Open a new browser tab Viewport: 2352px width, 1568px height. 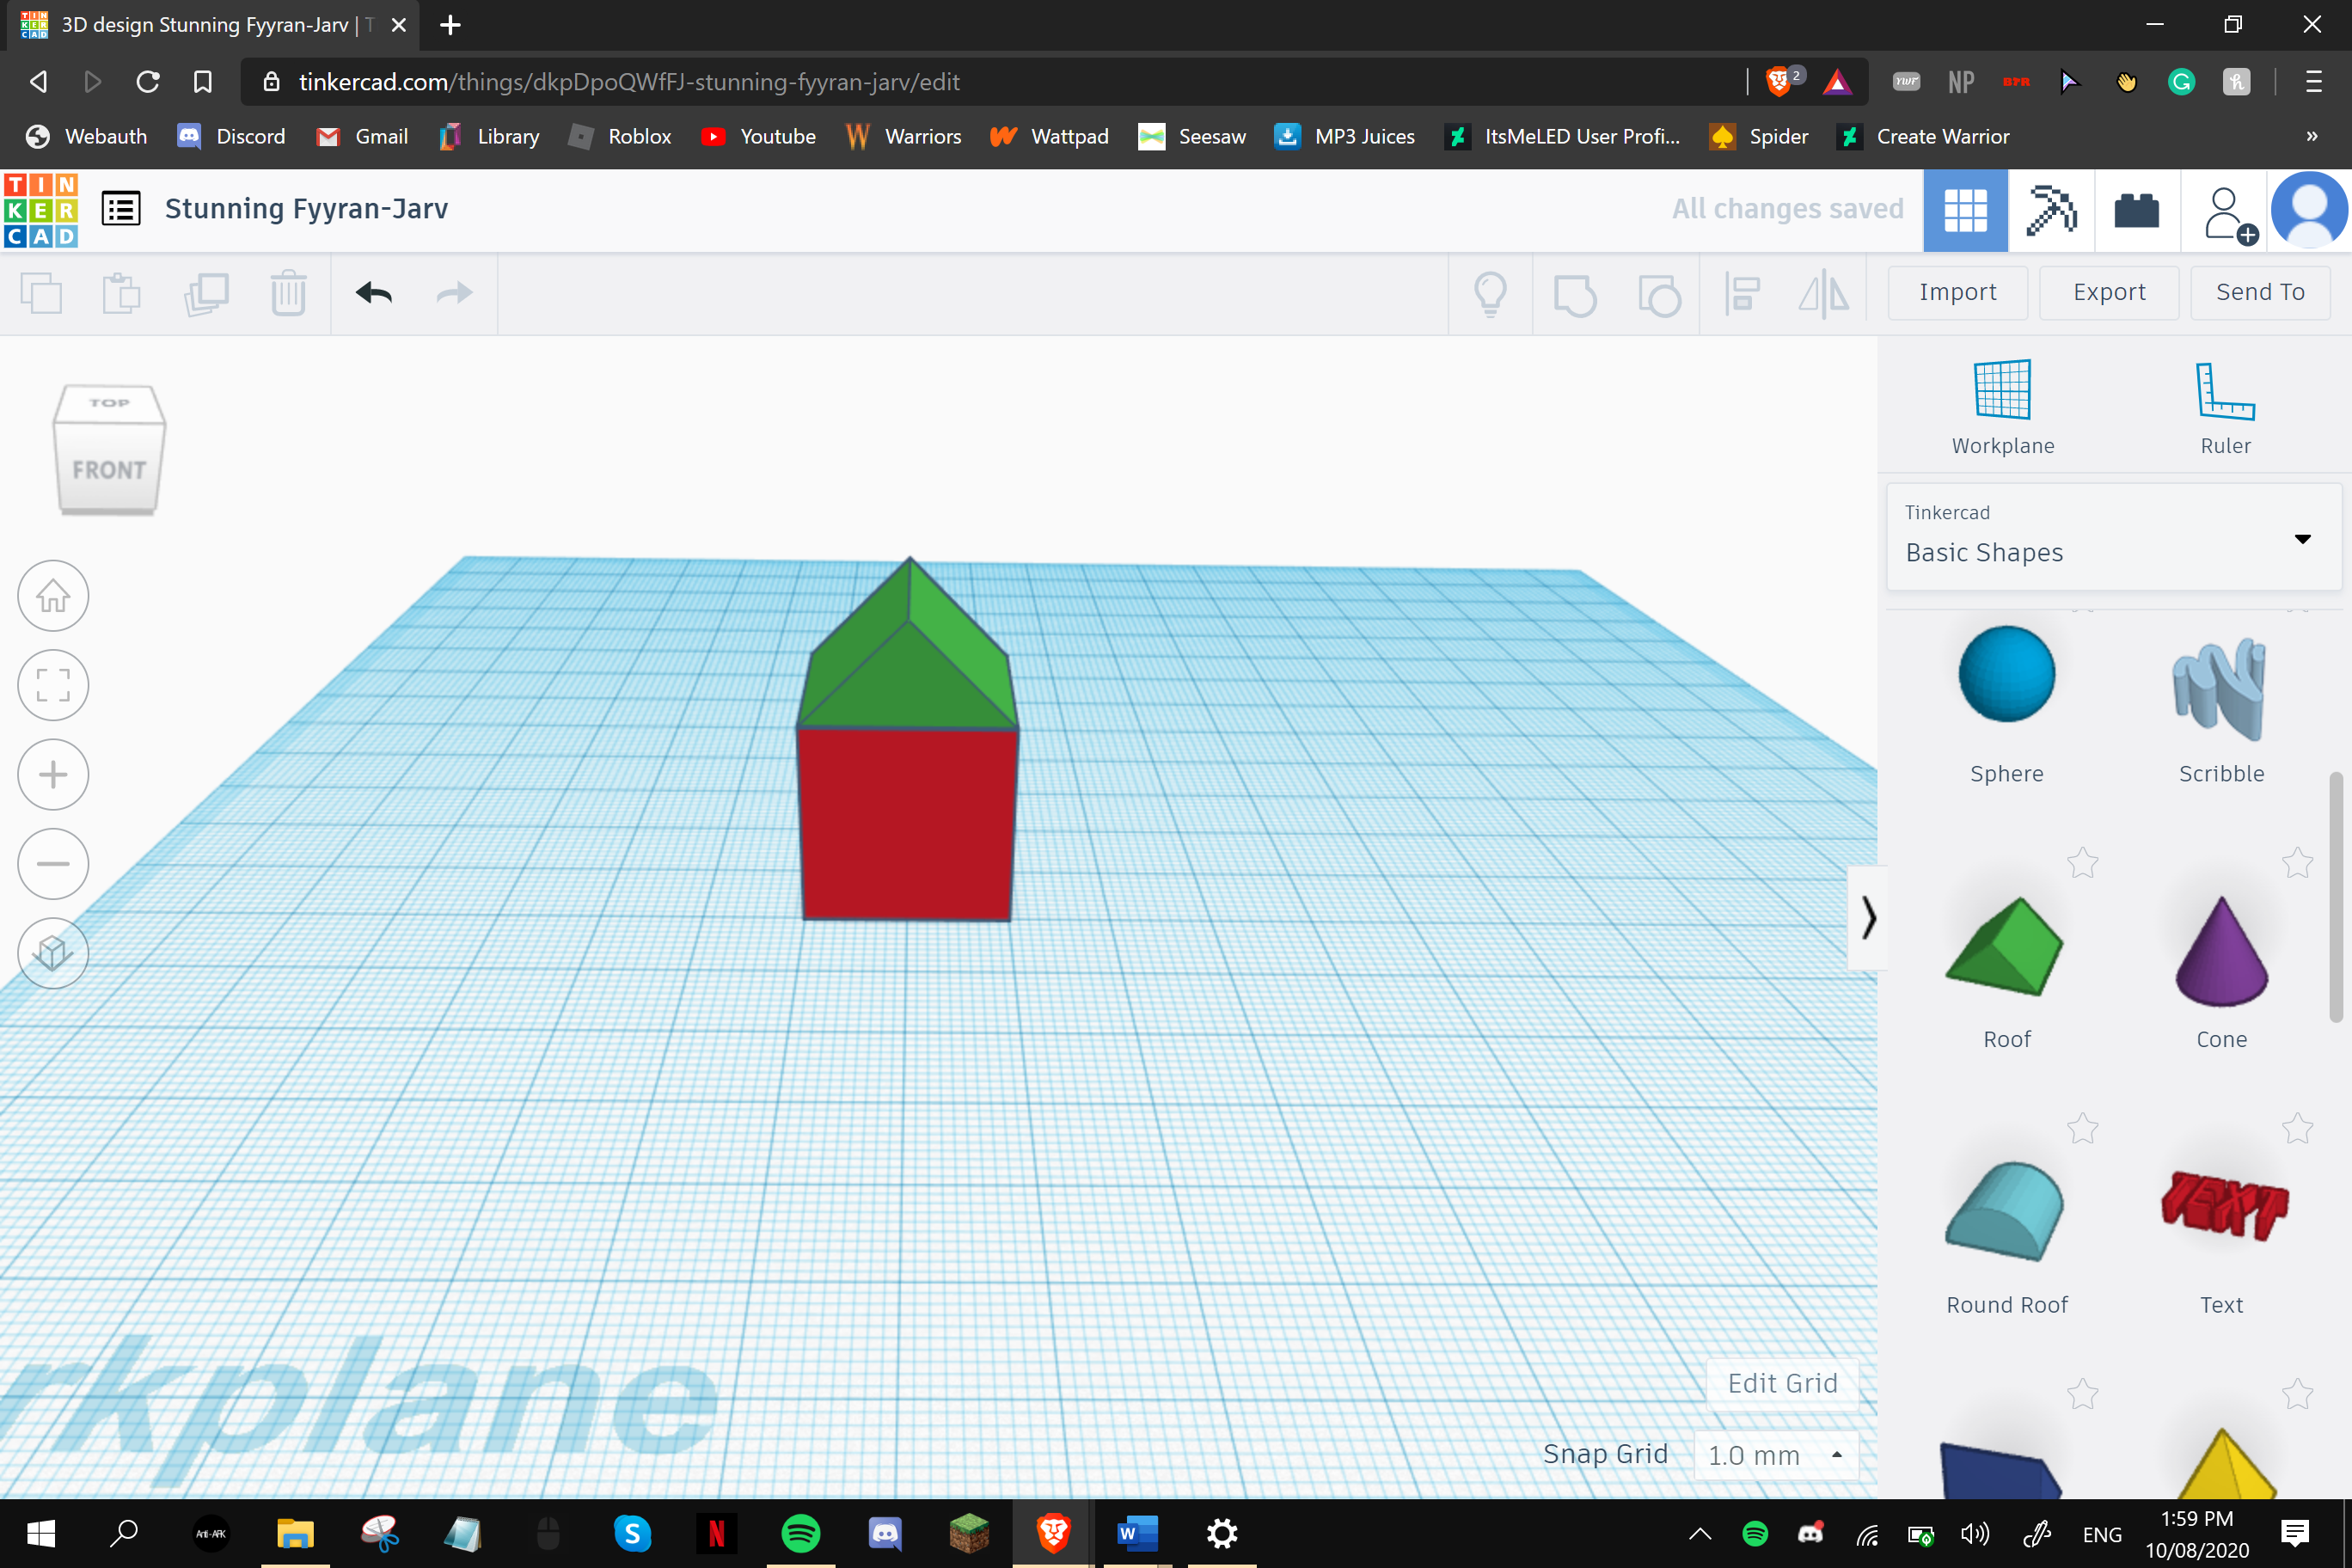[x=450, y=25]
